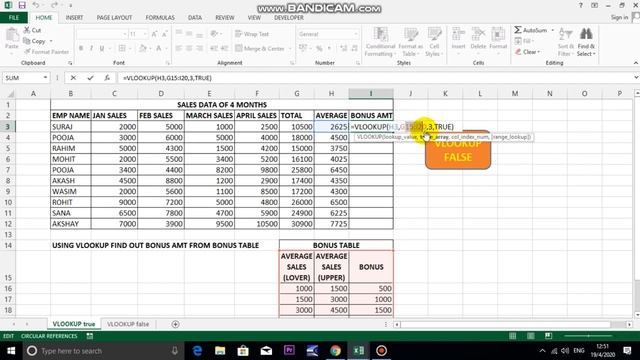Open Adobe Premiere from taskbar

pos(289,351)
